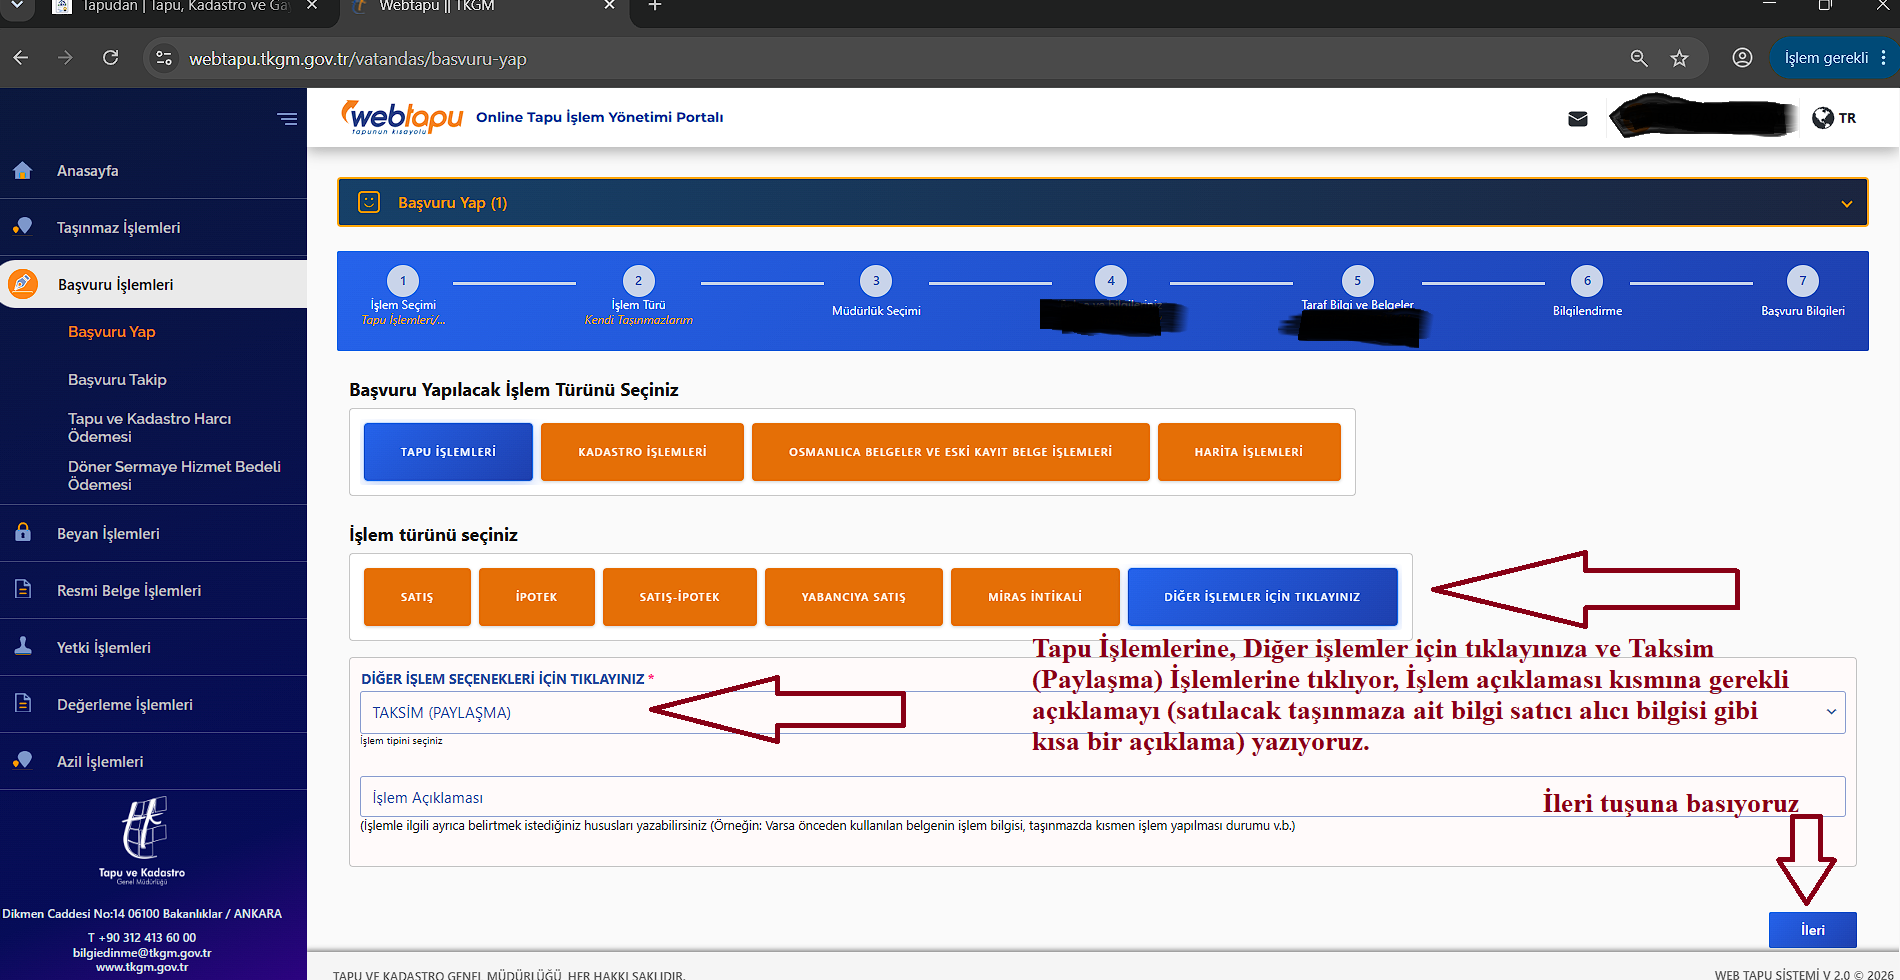The width and height of the screenshot is (1900, 980).
Task: Click the Taşınmaz İşlemleri sidebar icon
Action: (23, 227)
